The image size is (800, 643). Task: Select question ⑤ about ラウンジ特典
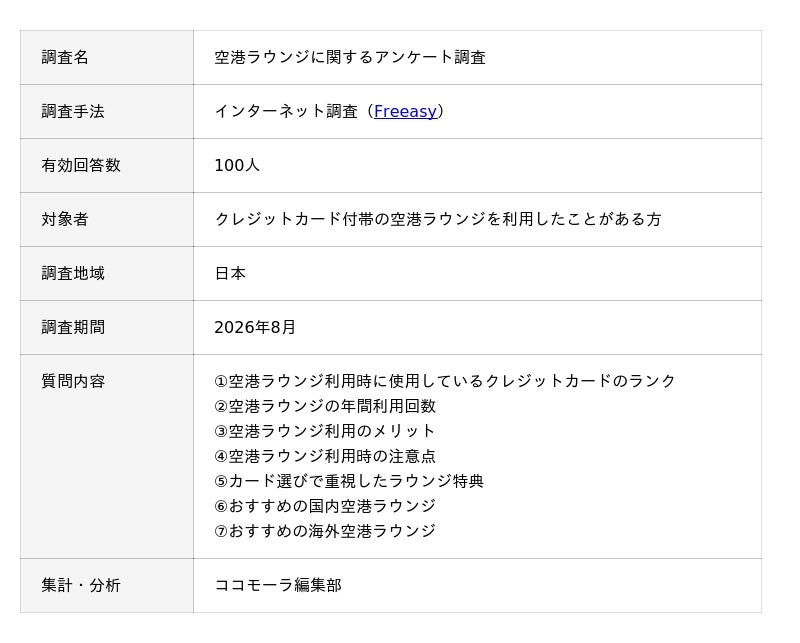349,481
